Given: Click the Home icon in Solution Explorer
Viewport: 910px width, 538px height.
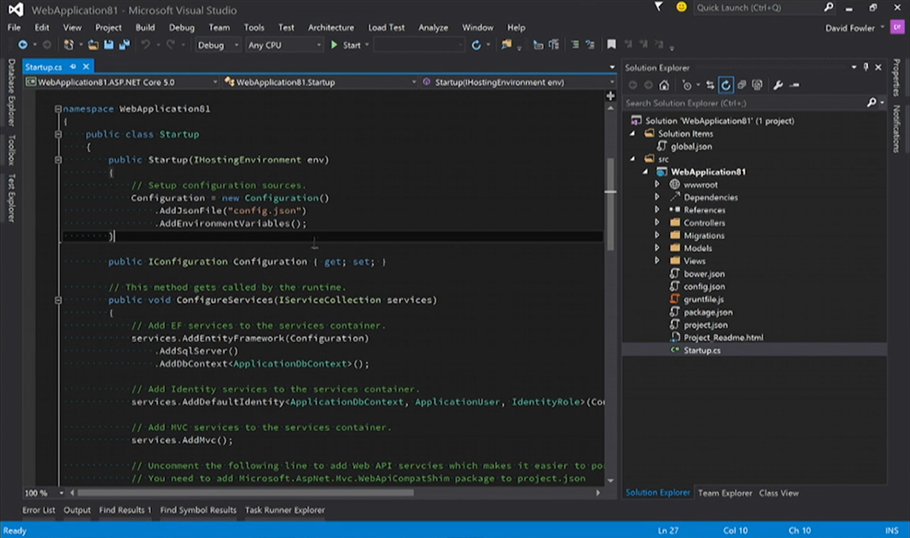Looking at the screenshot, I should coord(666,85).
